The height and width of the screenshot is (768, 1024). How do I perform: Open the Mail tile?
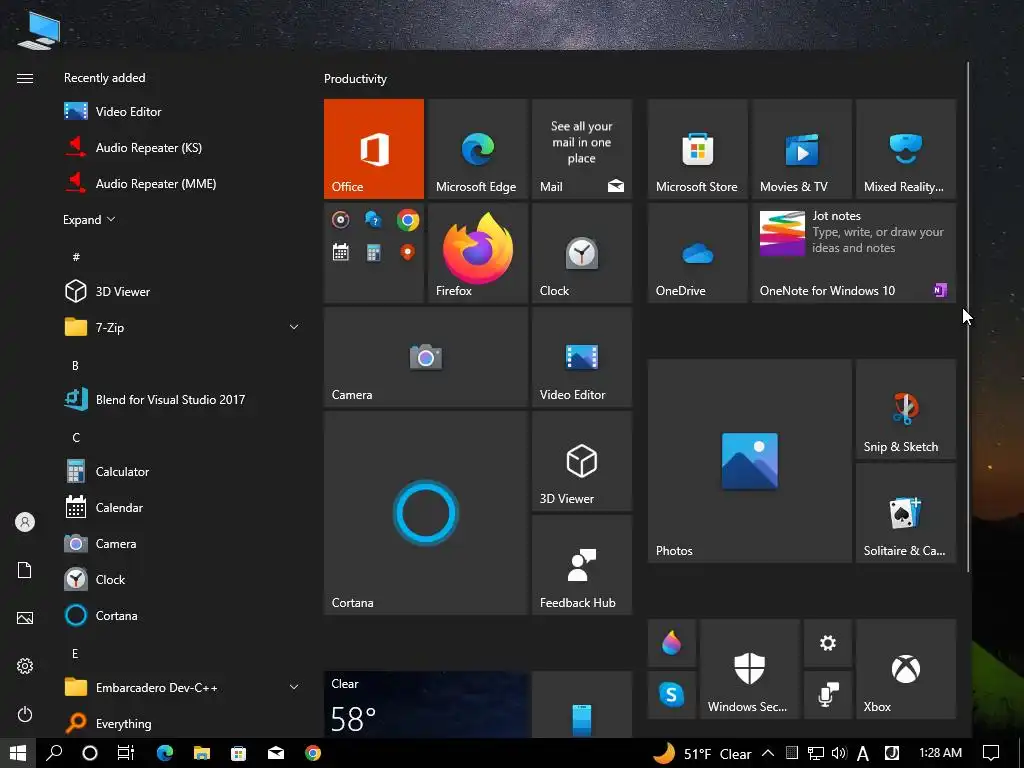582,149
